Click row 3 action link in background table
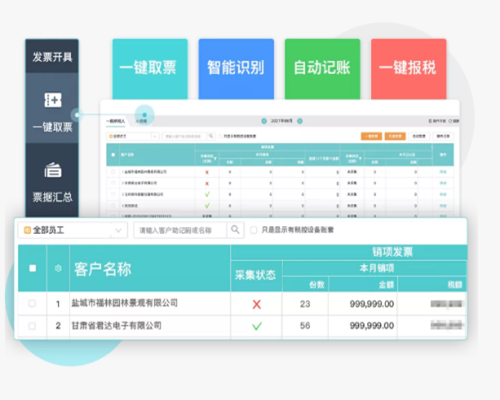 tap(443, 194)
